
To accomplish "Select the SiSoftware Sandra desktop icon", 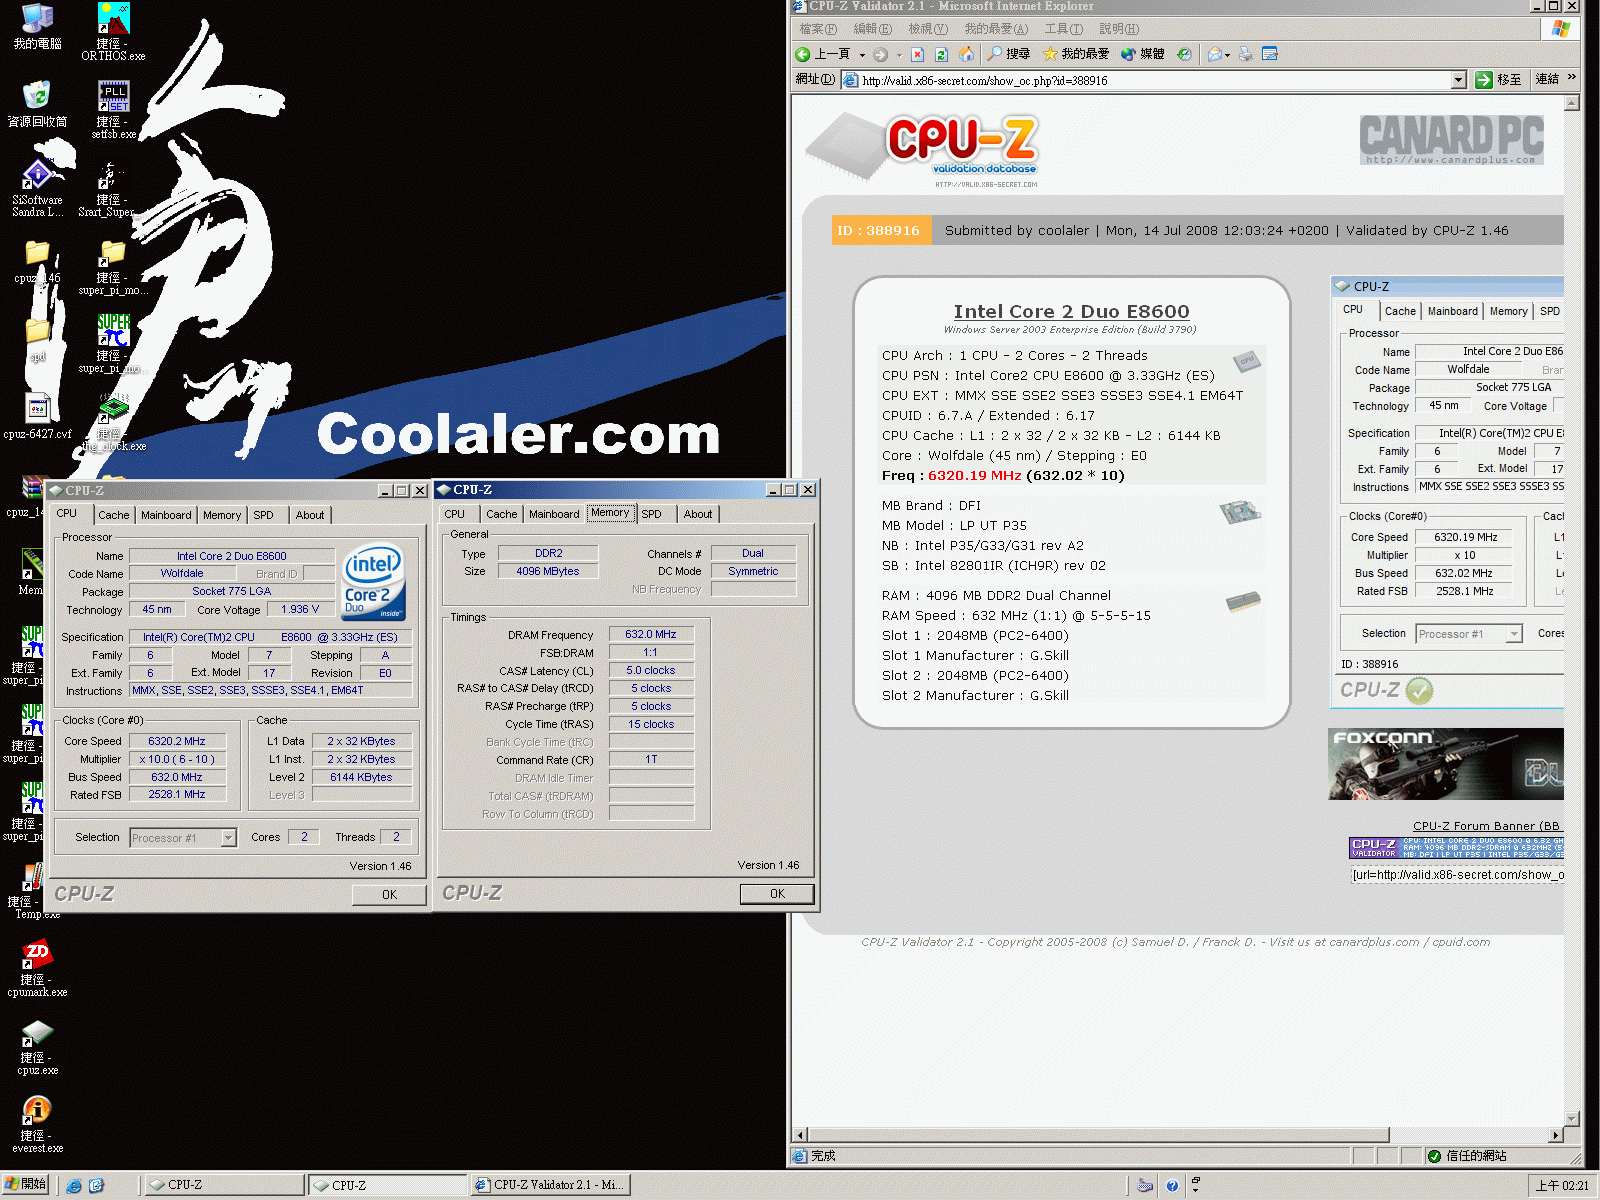I will [37, 188].
